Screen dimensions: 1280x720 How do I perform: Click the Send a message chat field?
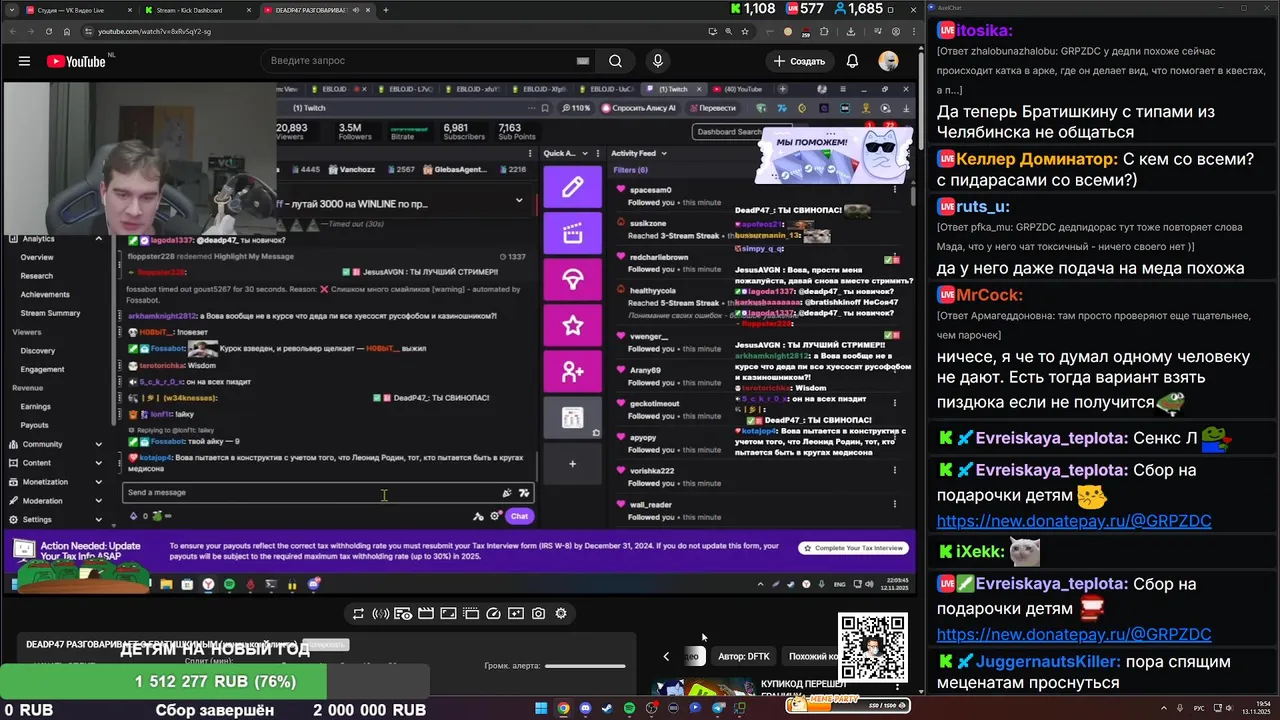[328, 492]
